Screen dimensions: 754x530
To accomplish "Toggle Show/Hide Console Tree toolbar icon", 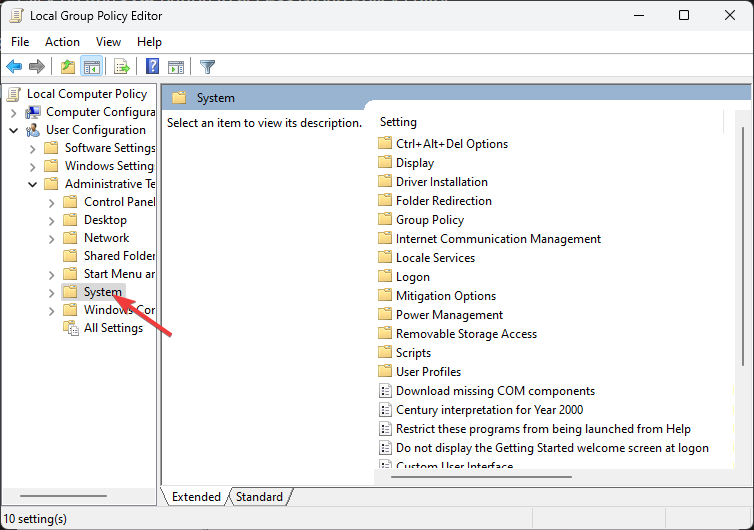I will (x=91, y=66).
